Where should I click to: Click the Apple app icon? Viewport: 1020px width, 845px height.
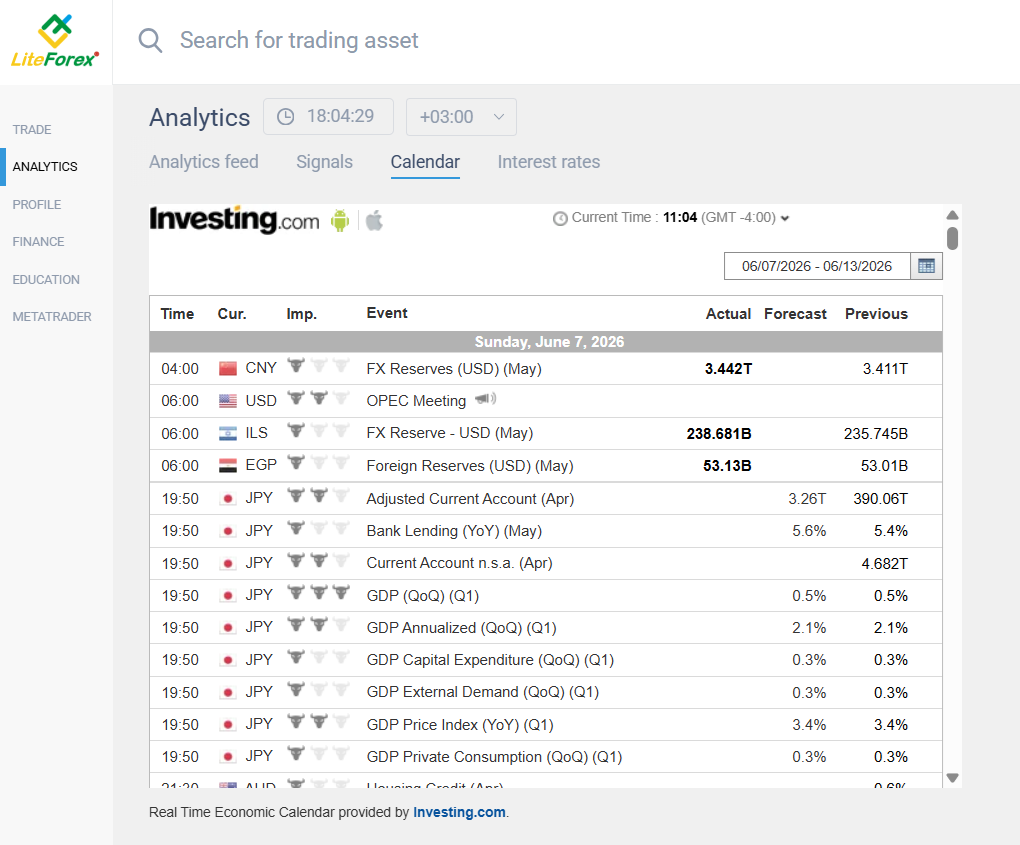click(374, 221)
